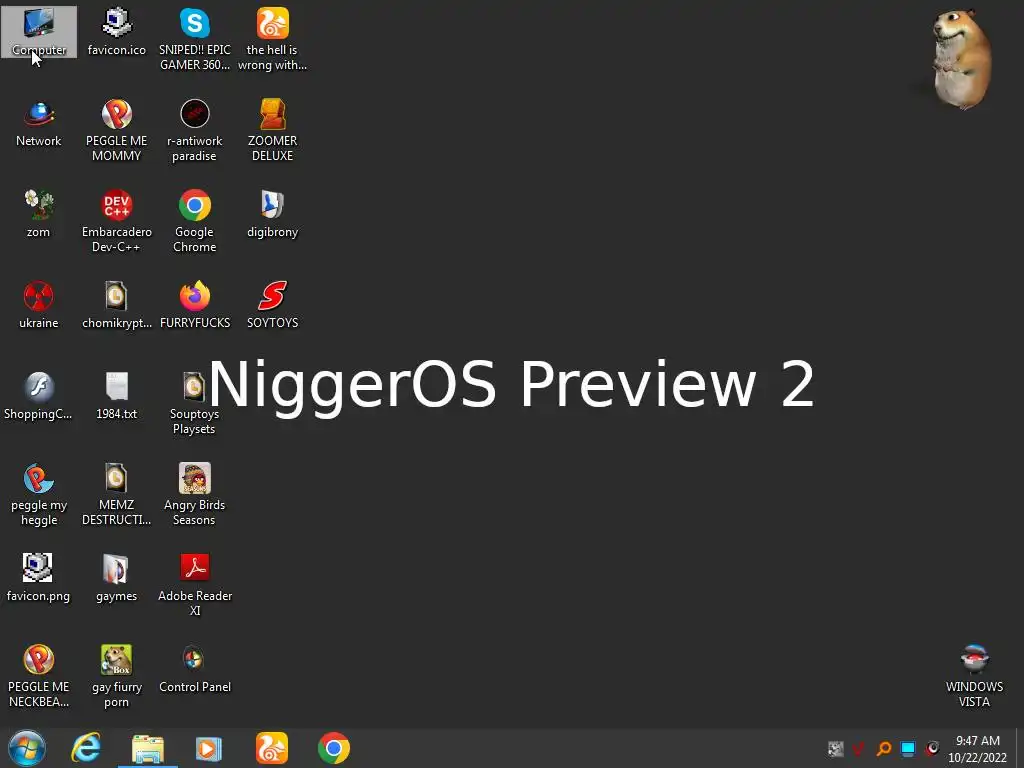Select the Angry Birds Seasons shortcut

(x=195, y=494)
